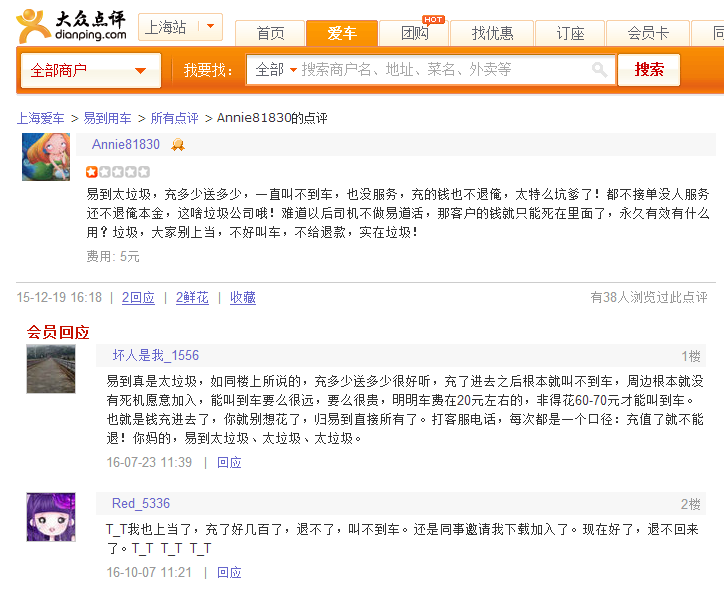Screen dimensions: 724x592
Task: Click the 16-10-07 11:21 timestamp
Action: click(149, 573)
